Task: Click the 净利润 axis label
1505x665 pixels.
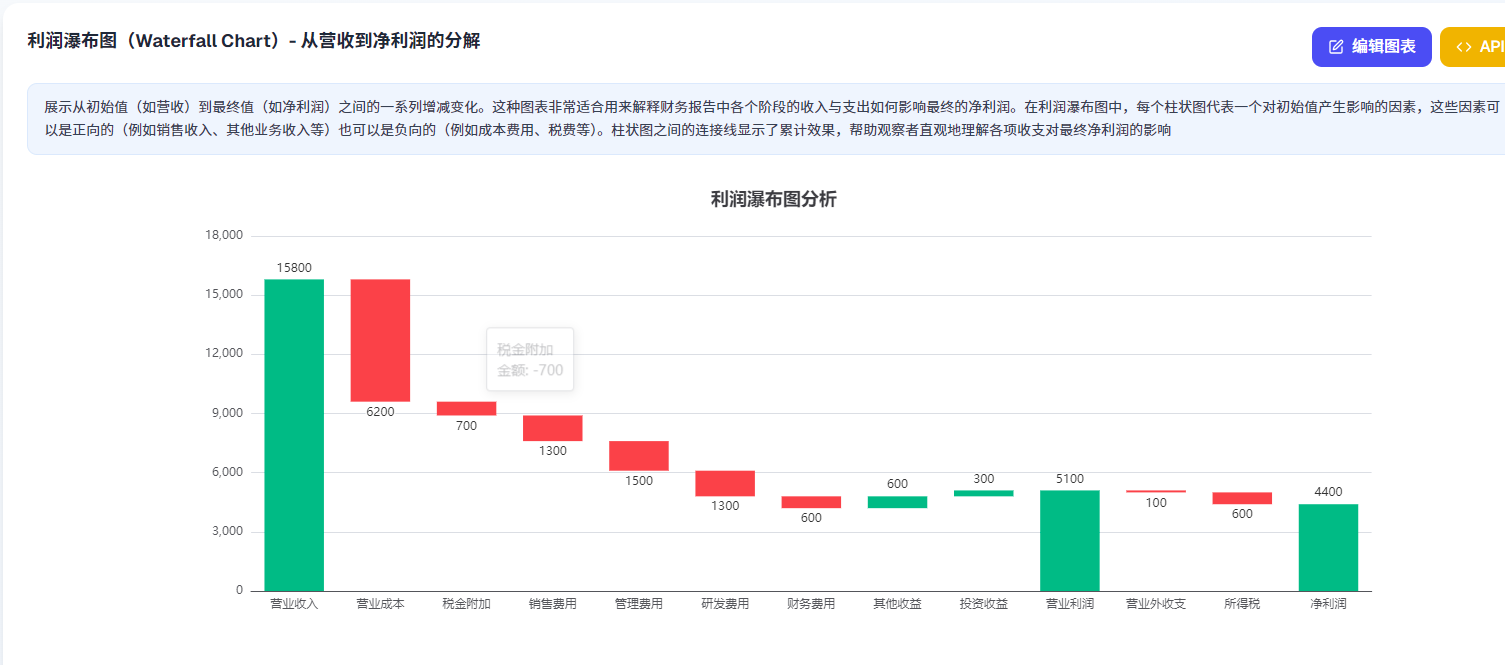Action: 1328,604
